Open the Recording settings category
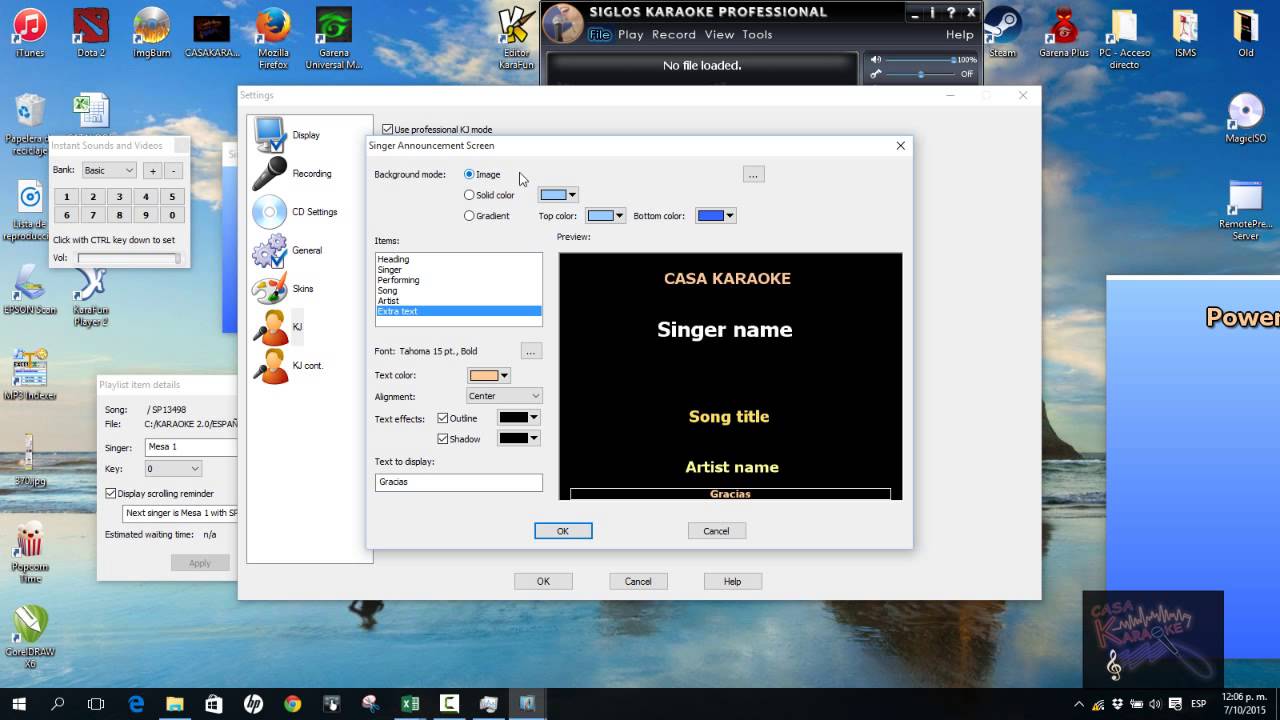This screenshot has height=720, width=1280. pyautogui.click(x=291, y=173)
